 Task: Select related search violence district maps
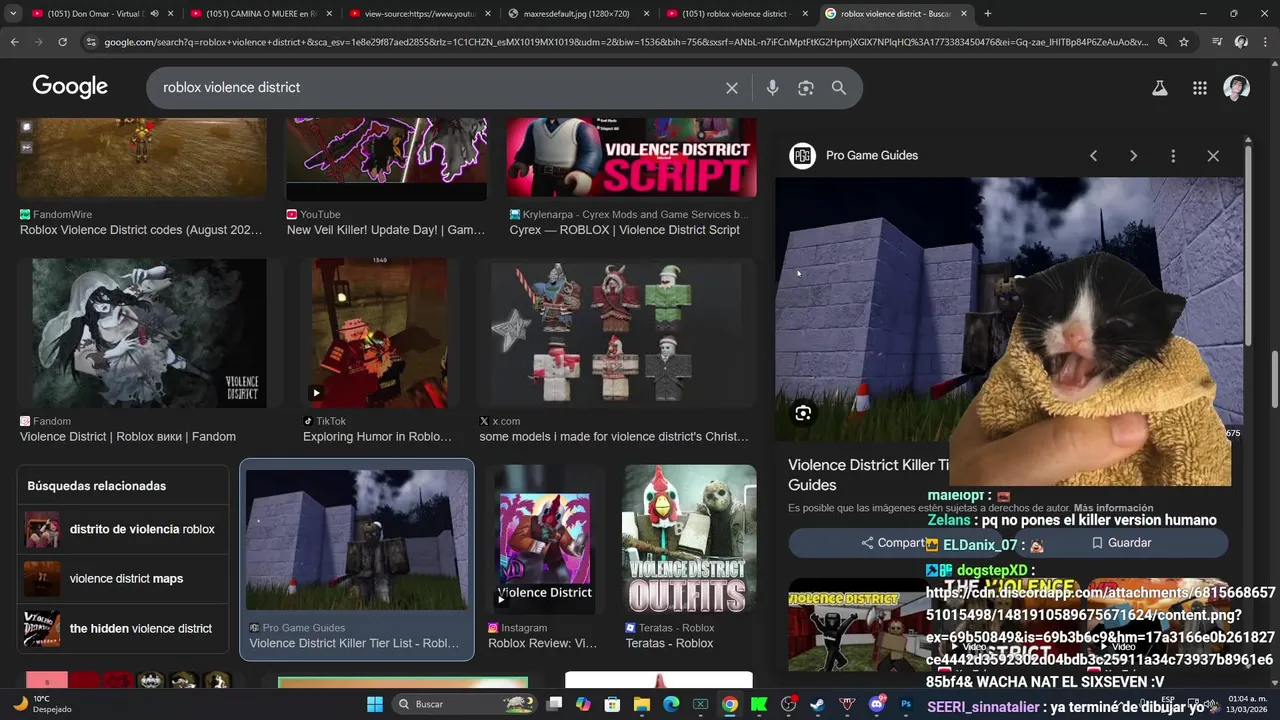tap(123, 579)
